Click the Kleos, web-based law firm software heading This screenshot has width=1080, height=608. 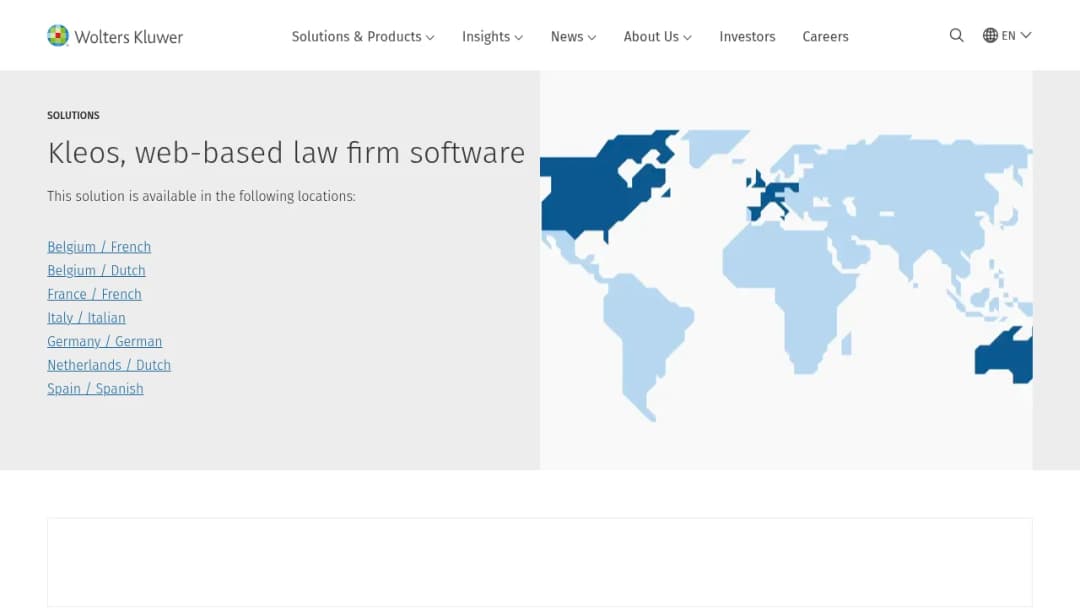coord(287,152)
